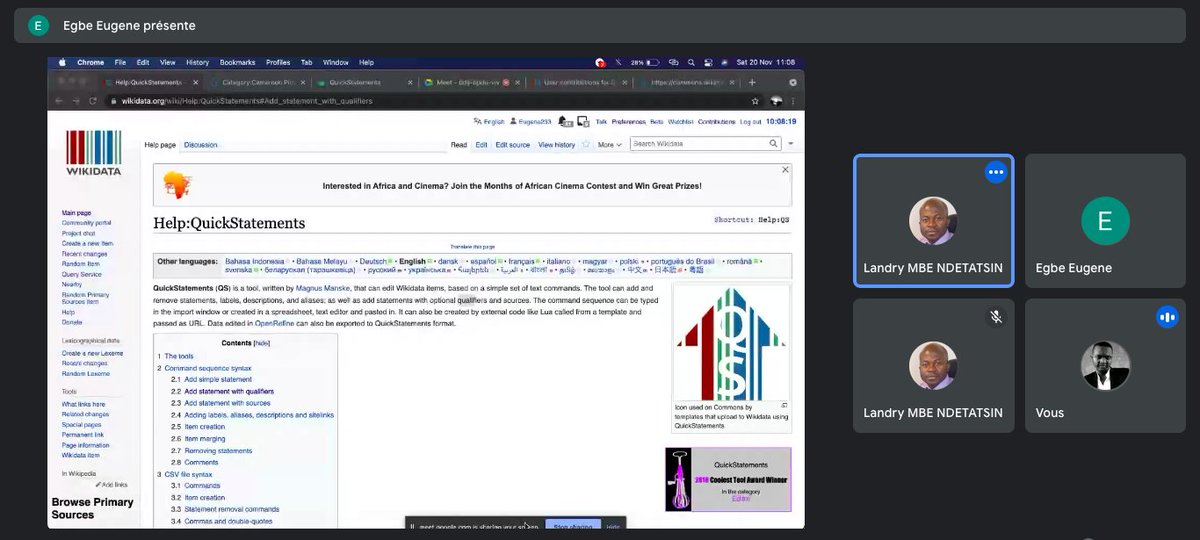Select the Vous participant tile
1200x540 pixels.
click(x=1105, y=365)
